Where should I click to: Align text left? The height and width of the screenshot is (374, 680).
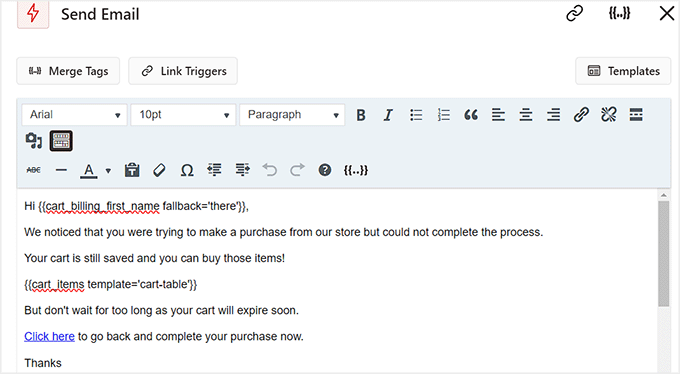pyautogui.click(x=498, y=115)
